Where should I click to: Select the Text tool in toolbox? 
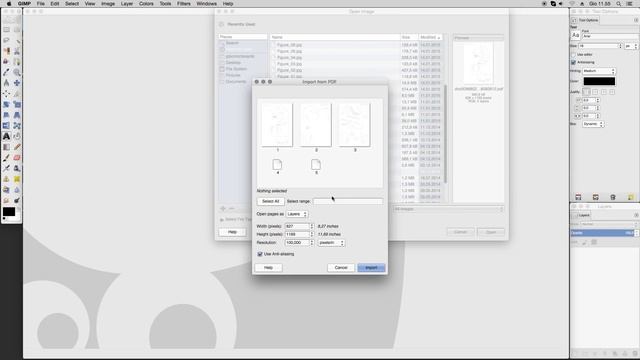point(7,136)
